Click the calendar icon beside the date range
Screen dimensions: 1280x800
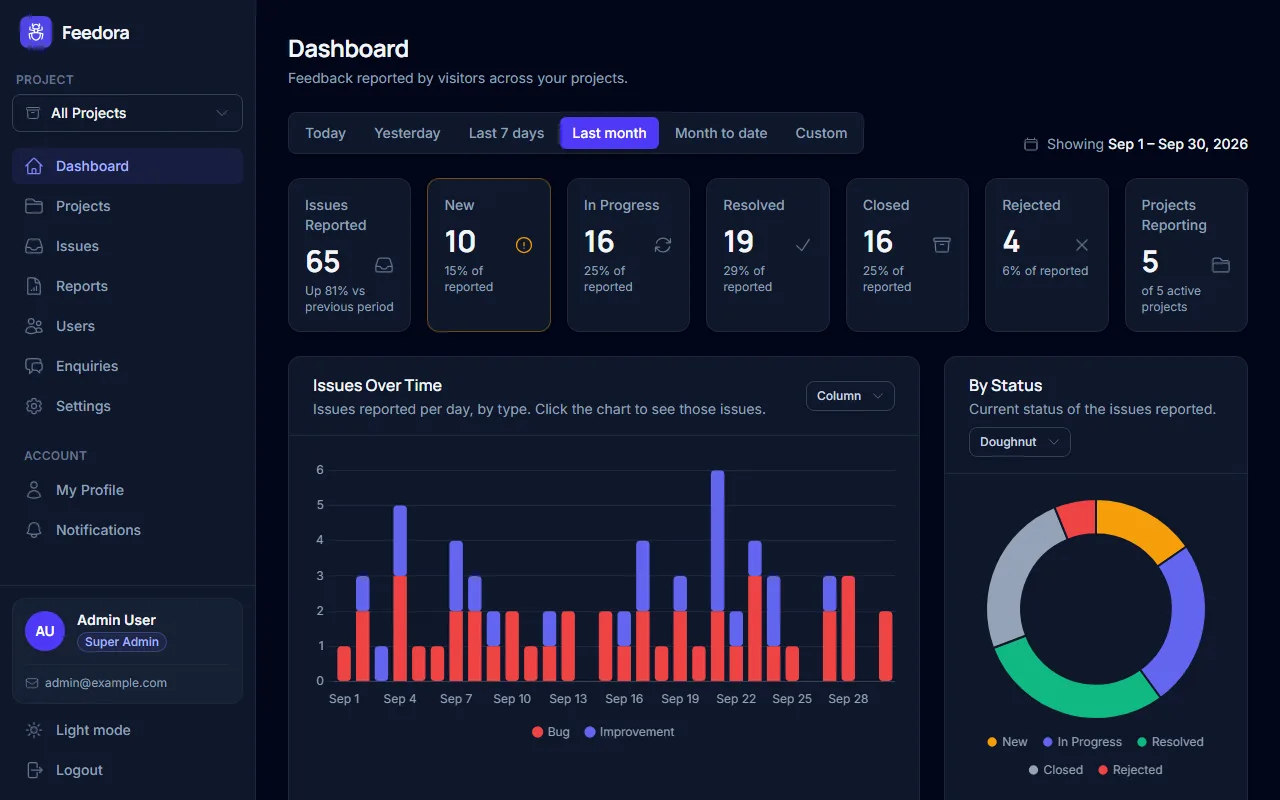[1031, 144]
